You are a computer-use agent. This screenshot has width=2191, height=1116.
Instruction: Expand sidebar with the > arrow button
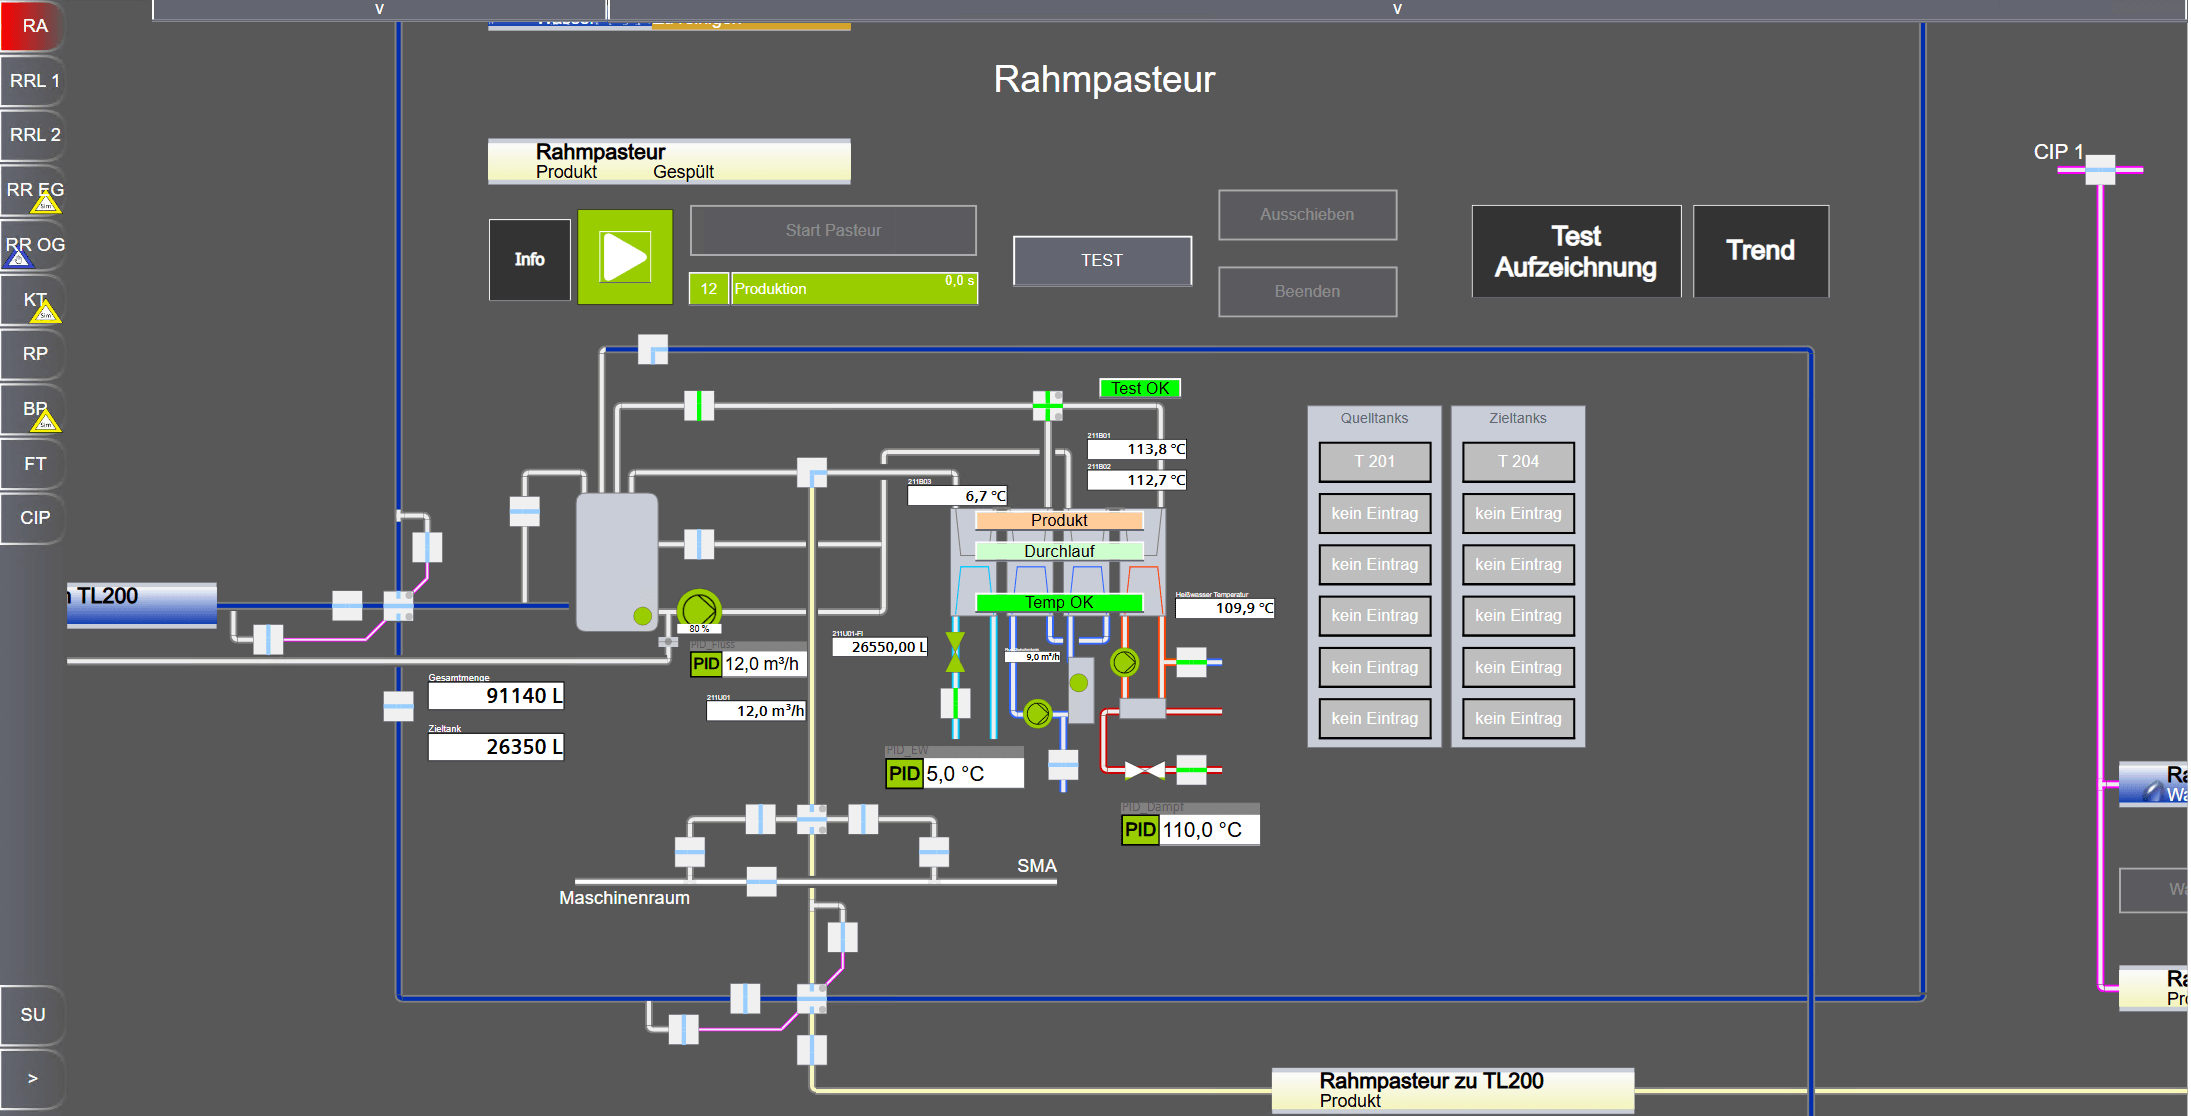[33, 1078]
